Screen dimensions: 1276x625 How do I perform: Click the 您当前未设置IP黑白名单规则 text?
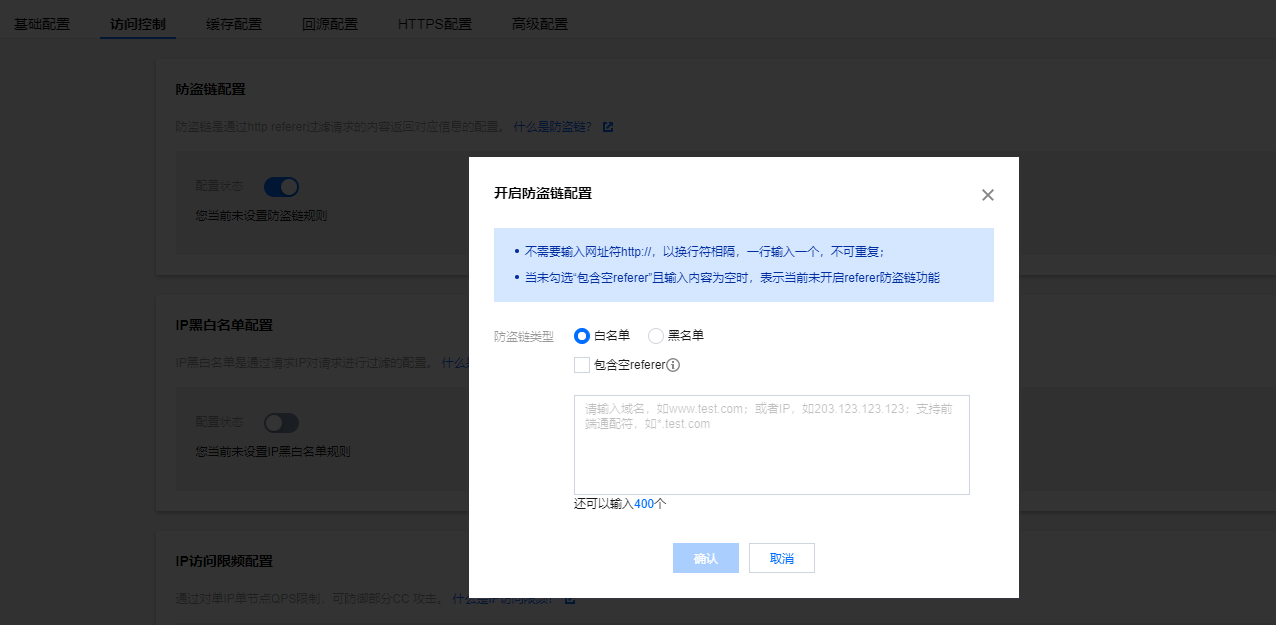click(x=273, y=452)
